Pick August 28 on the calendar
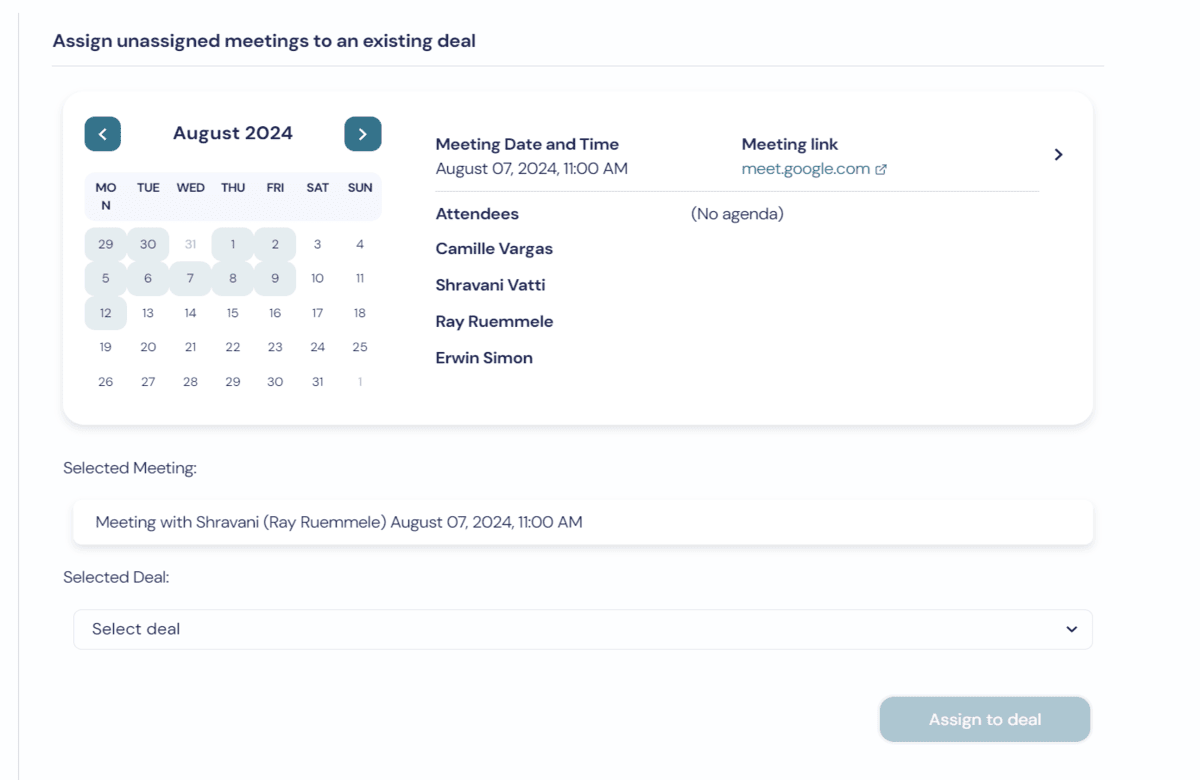1200x780 pixels. click(190, 382)
